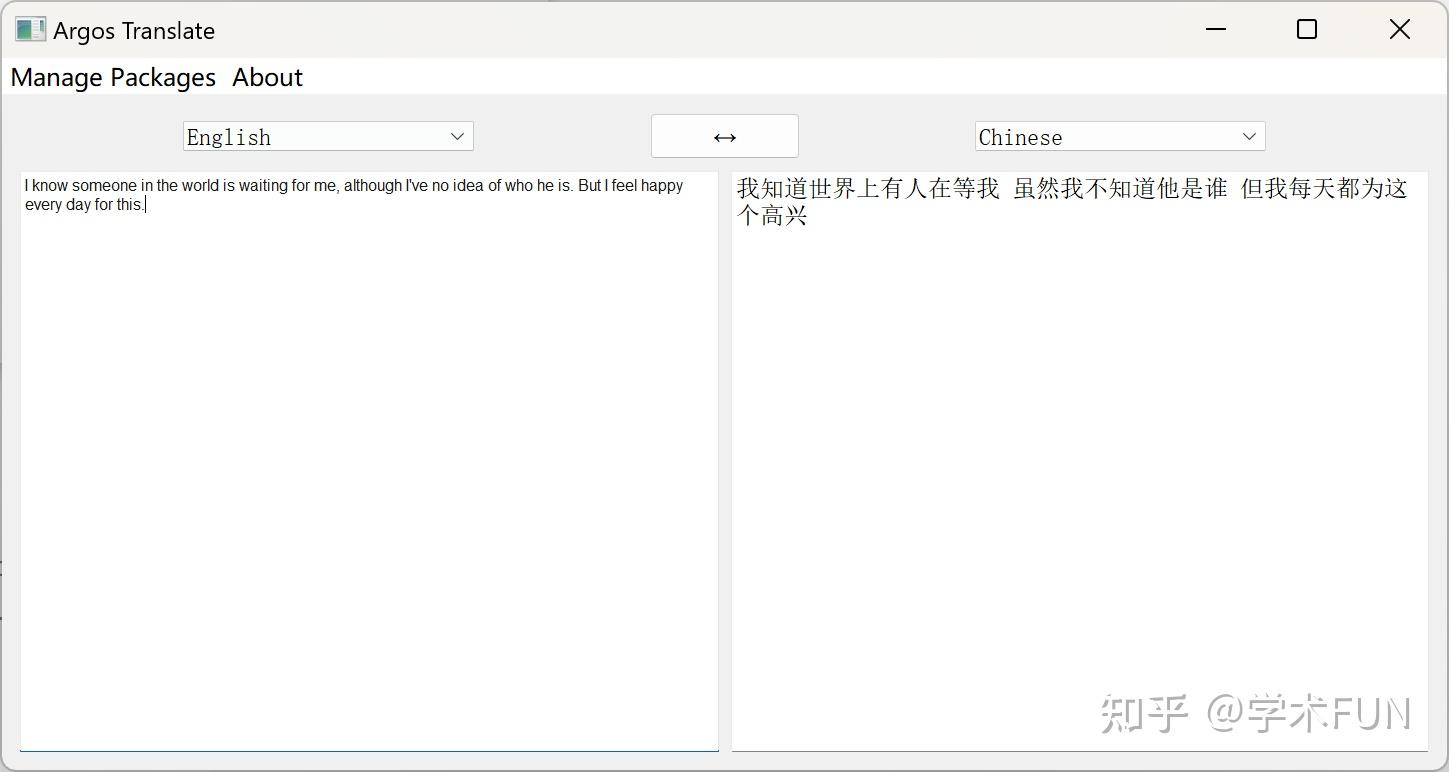Select the word English in the language selector
This screenshot has width=1449, height=772.
pyautogui.click(x=229, y=137)
